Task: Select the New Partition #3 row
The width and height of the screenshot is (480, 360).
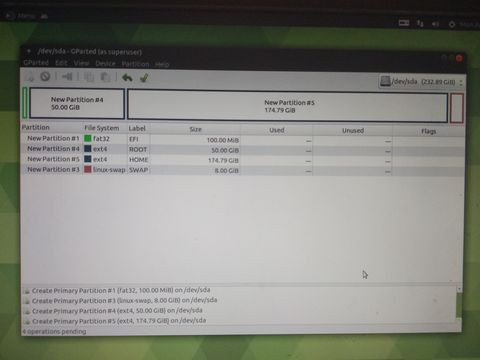Action: 242,170
